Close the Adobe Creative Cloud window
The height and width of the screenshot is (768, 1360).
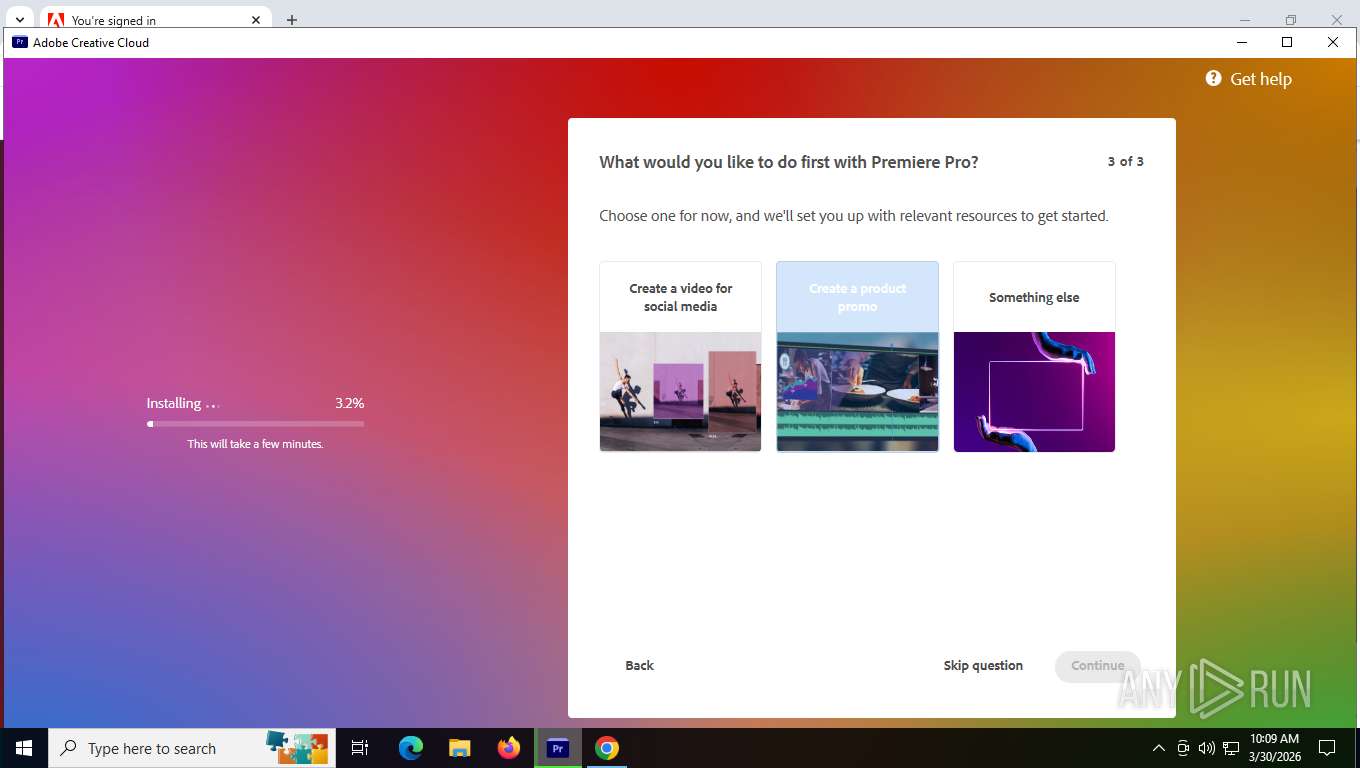[1333, 42]
